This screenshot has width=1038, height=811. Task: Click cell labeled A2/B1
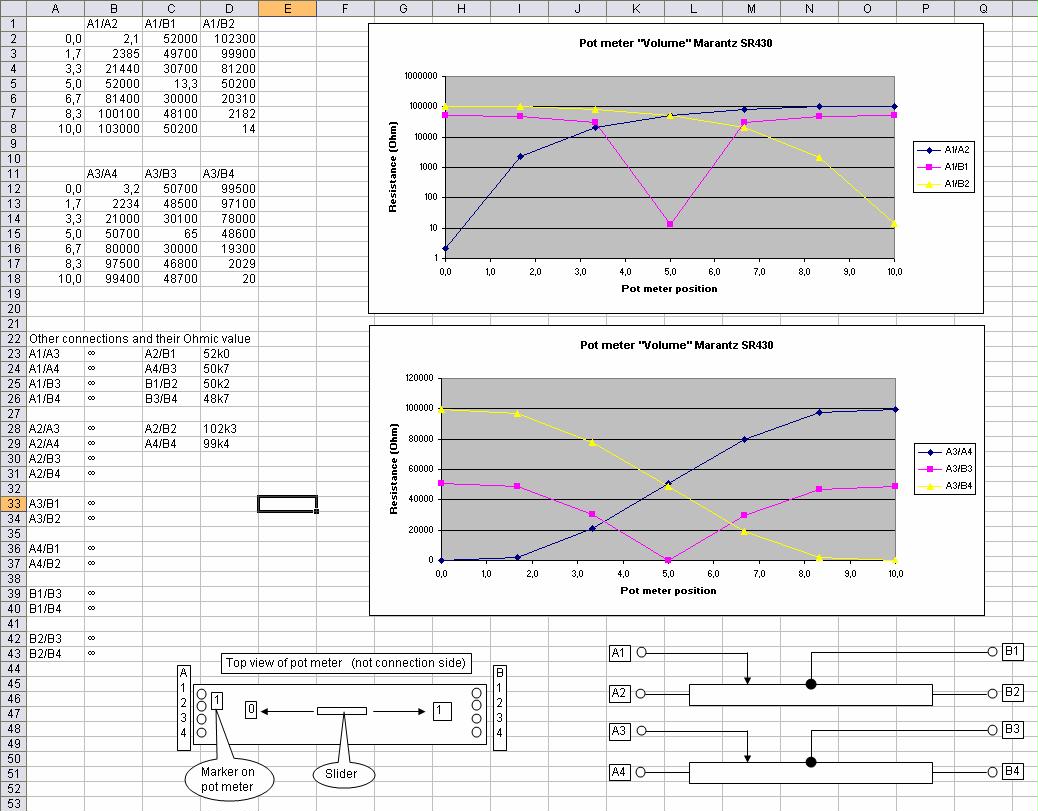point(171,354)
